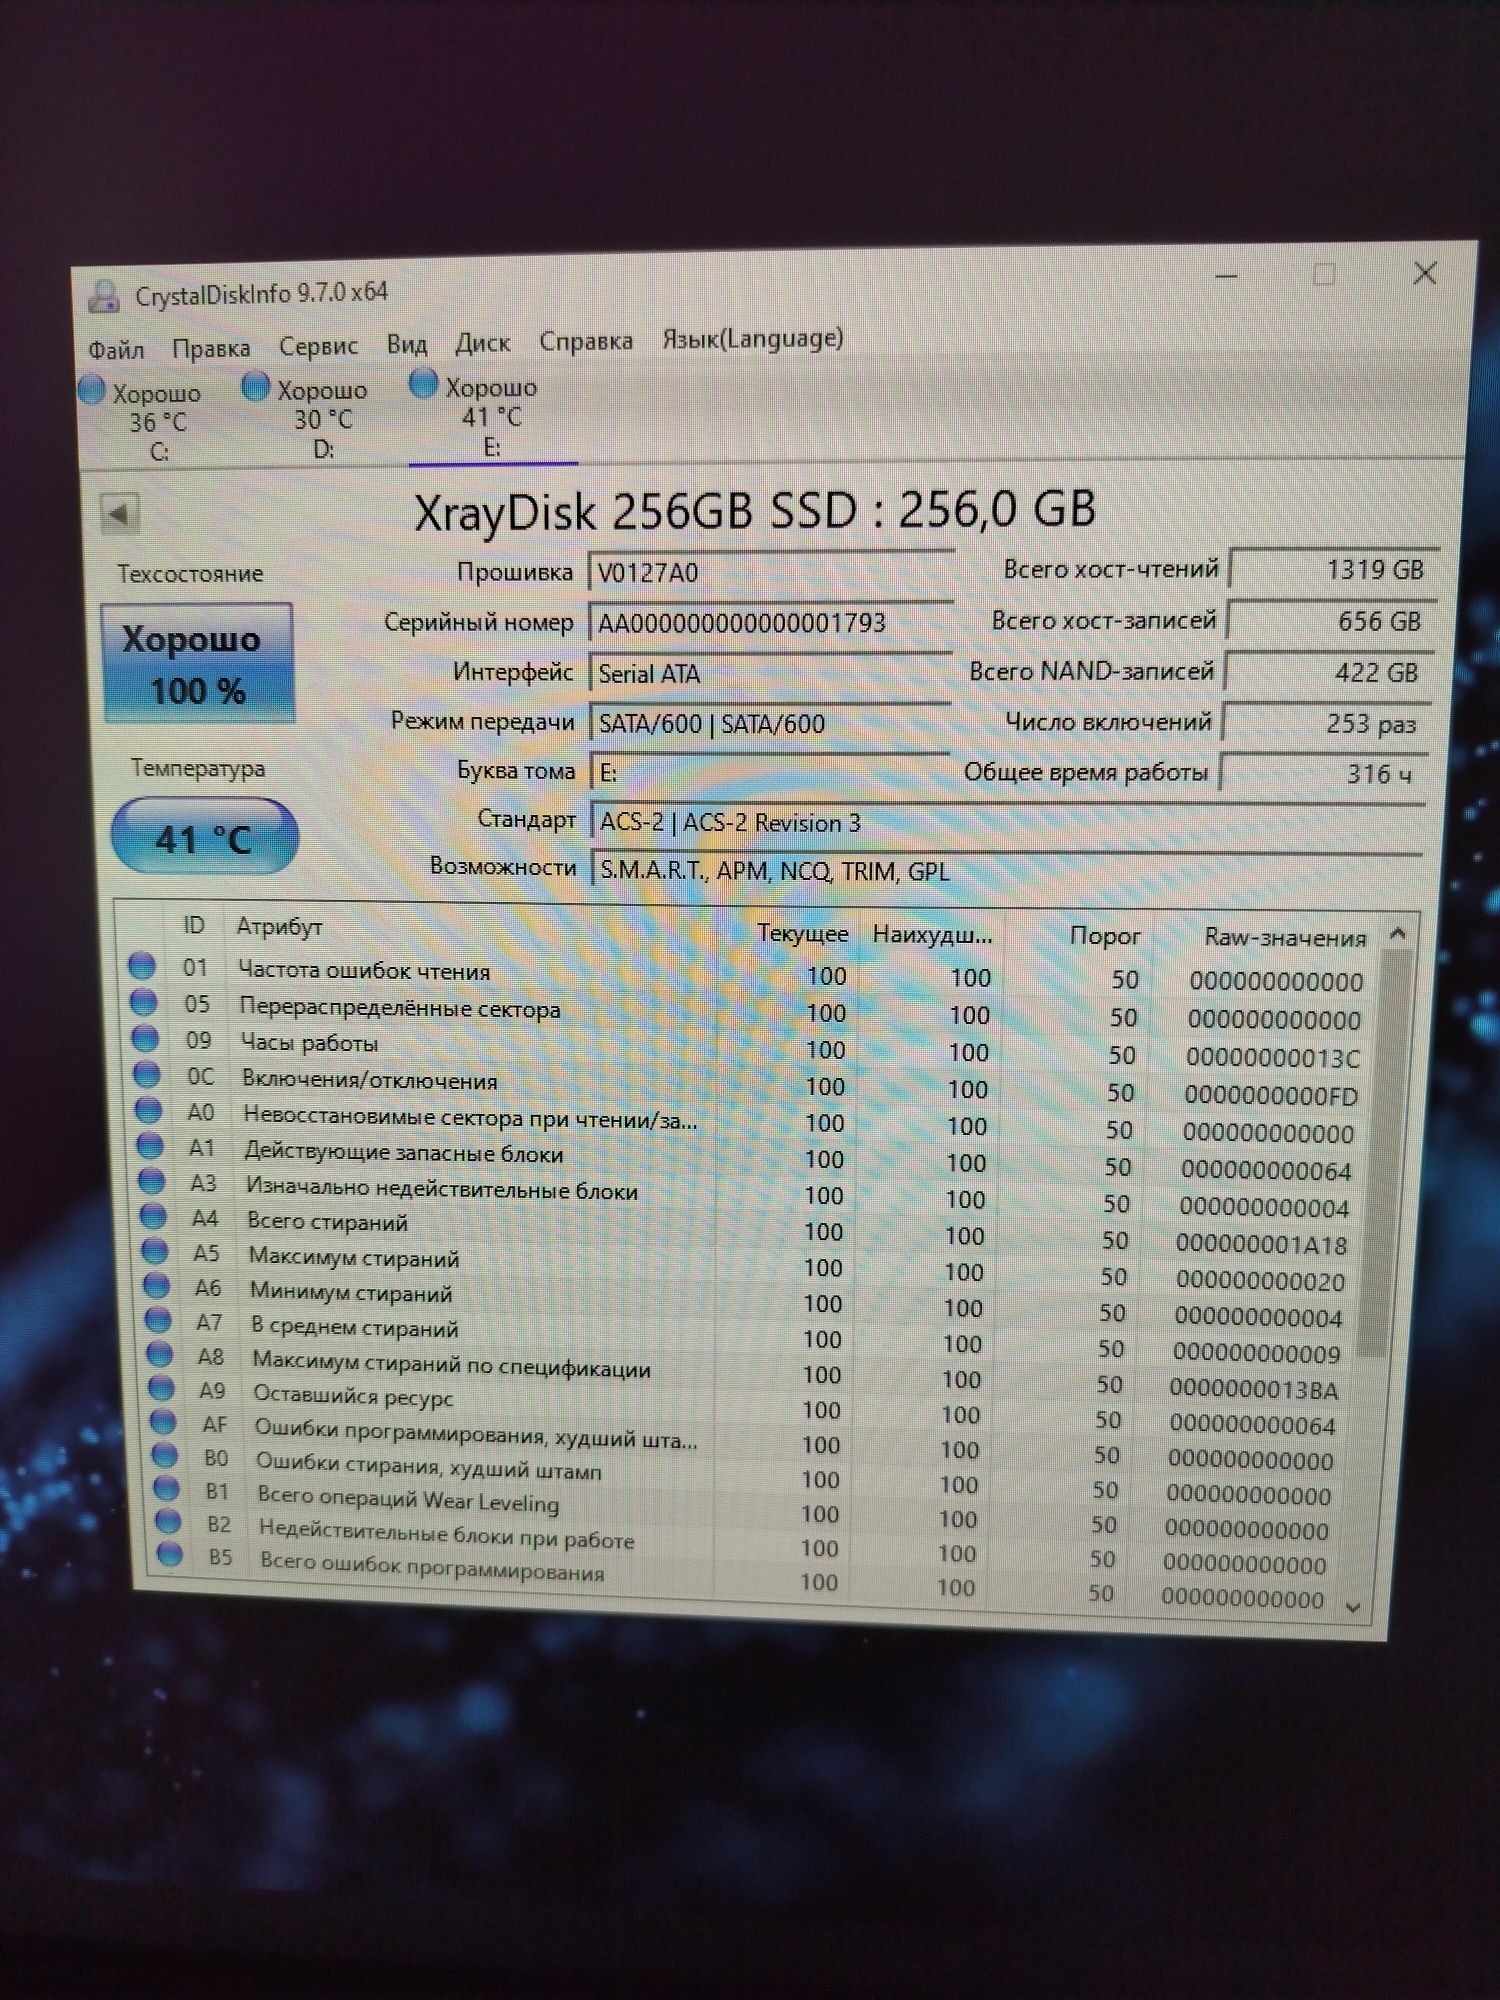The width and height of the screenshot is (1500, 2000).
Task: Open the Справка menu
Action: (586, 341)
